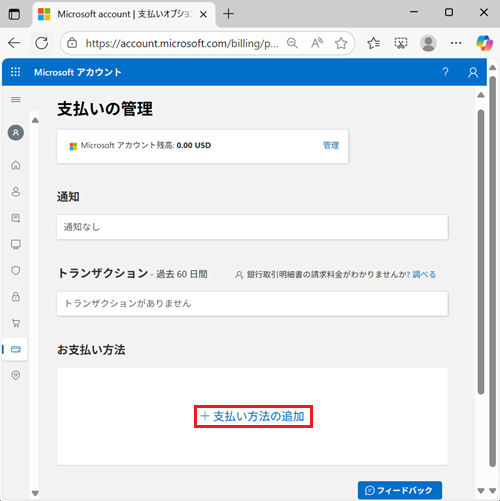This screenshot has height=501, width=500.
Task: Go to Home in the sidebar
Action: [x=16, y=165]
